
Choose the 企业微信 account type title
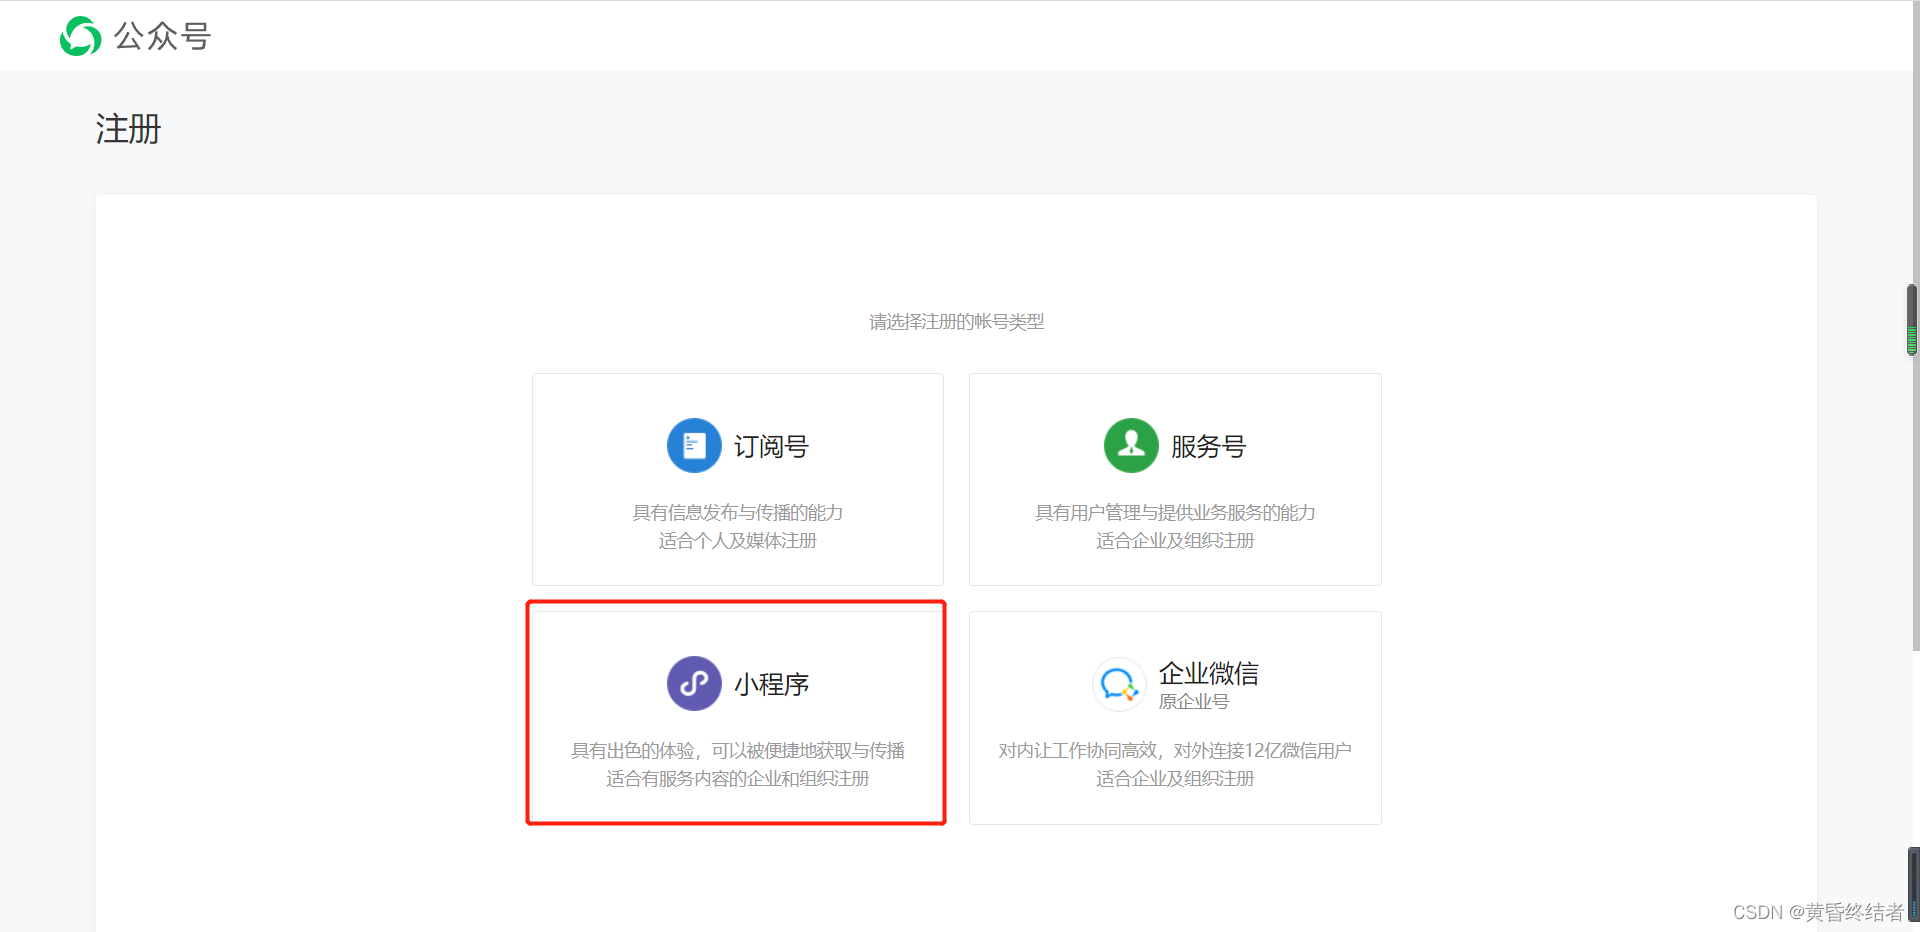point(1208,673)
